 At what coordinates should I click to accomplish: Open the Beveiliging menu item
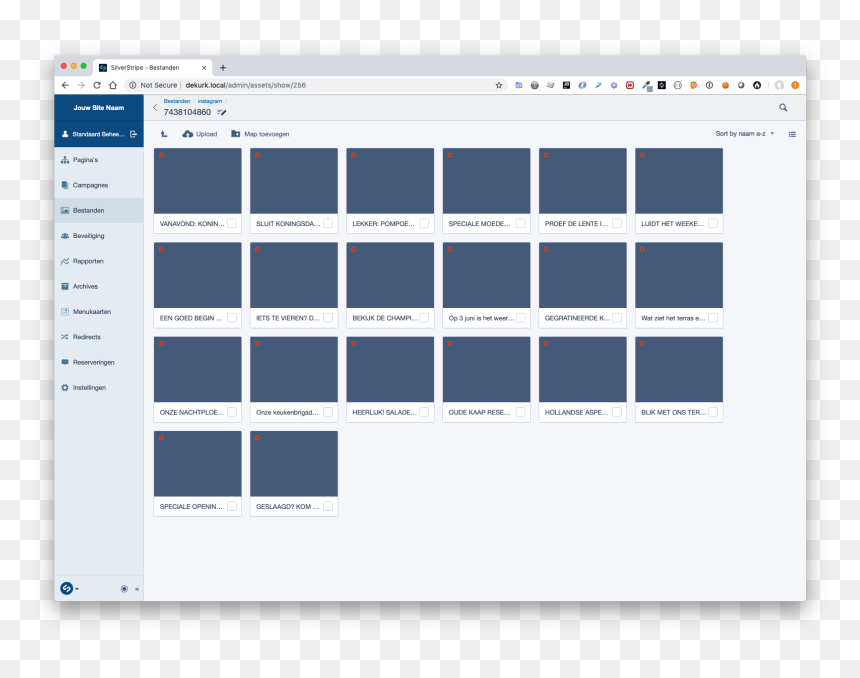click(x=99, y=235)
